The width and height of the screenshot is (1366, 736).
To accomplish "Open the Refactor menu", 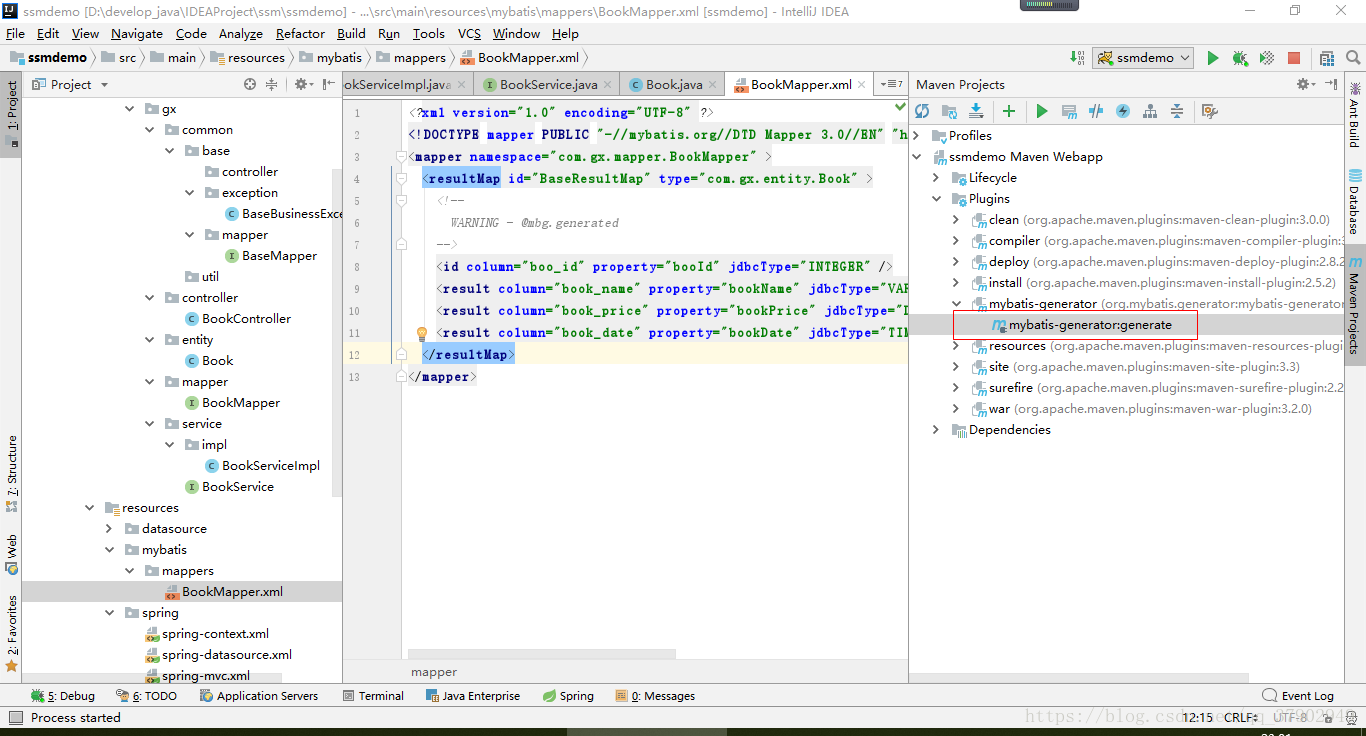I will [300, 33].
